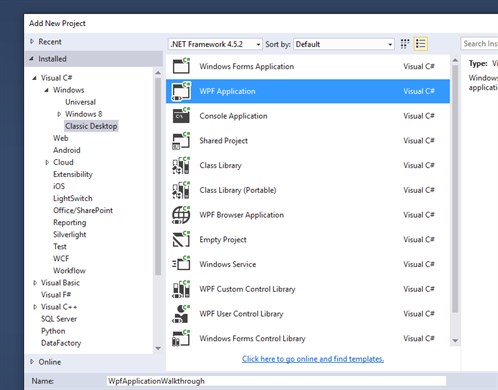The image size is (498, 390).
Task: Open the Sort by Default dropdown
Action: 344,44
